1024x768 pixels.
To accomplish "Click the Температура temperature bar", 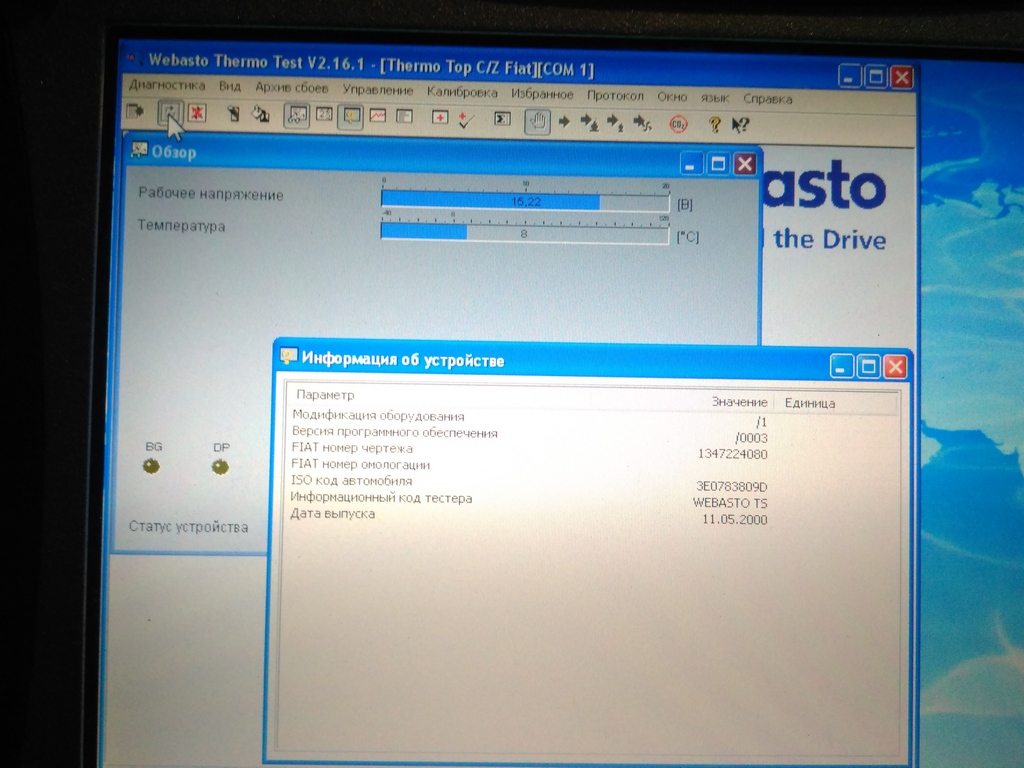I will pyautogui.click(x=524, y=233).
